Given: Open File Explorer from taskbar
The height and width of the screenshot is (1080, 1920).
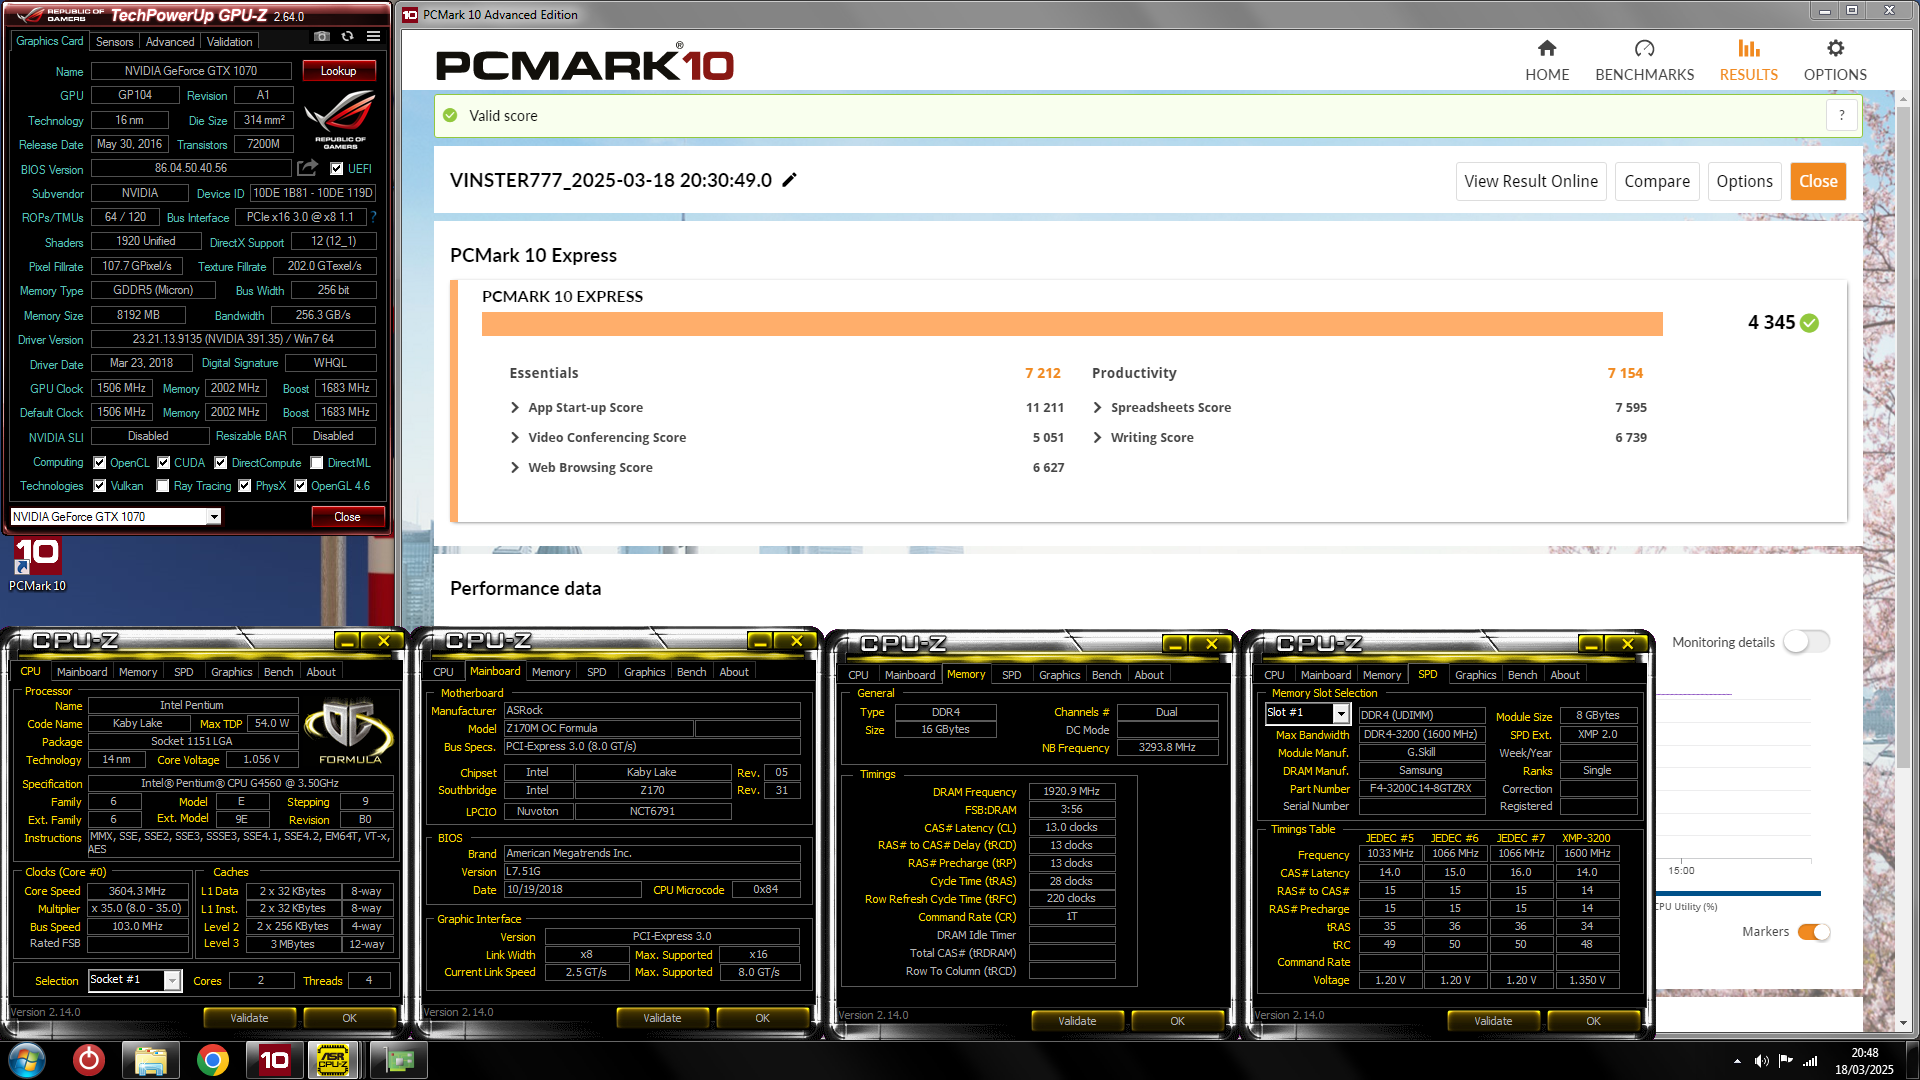Looking at the screenshot, I should point(150,1060).
